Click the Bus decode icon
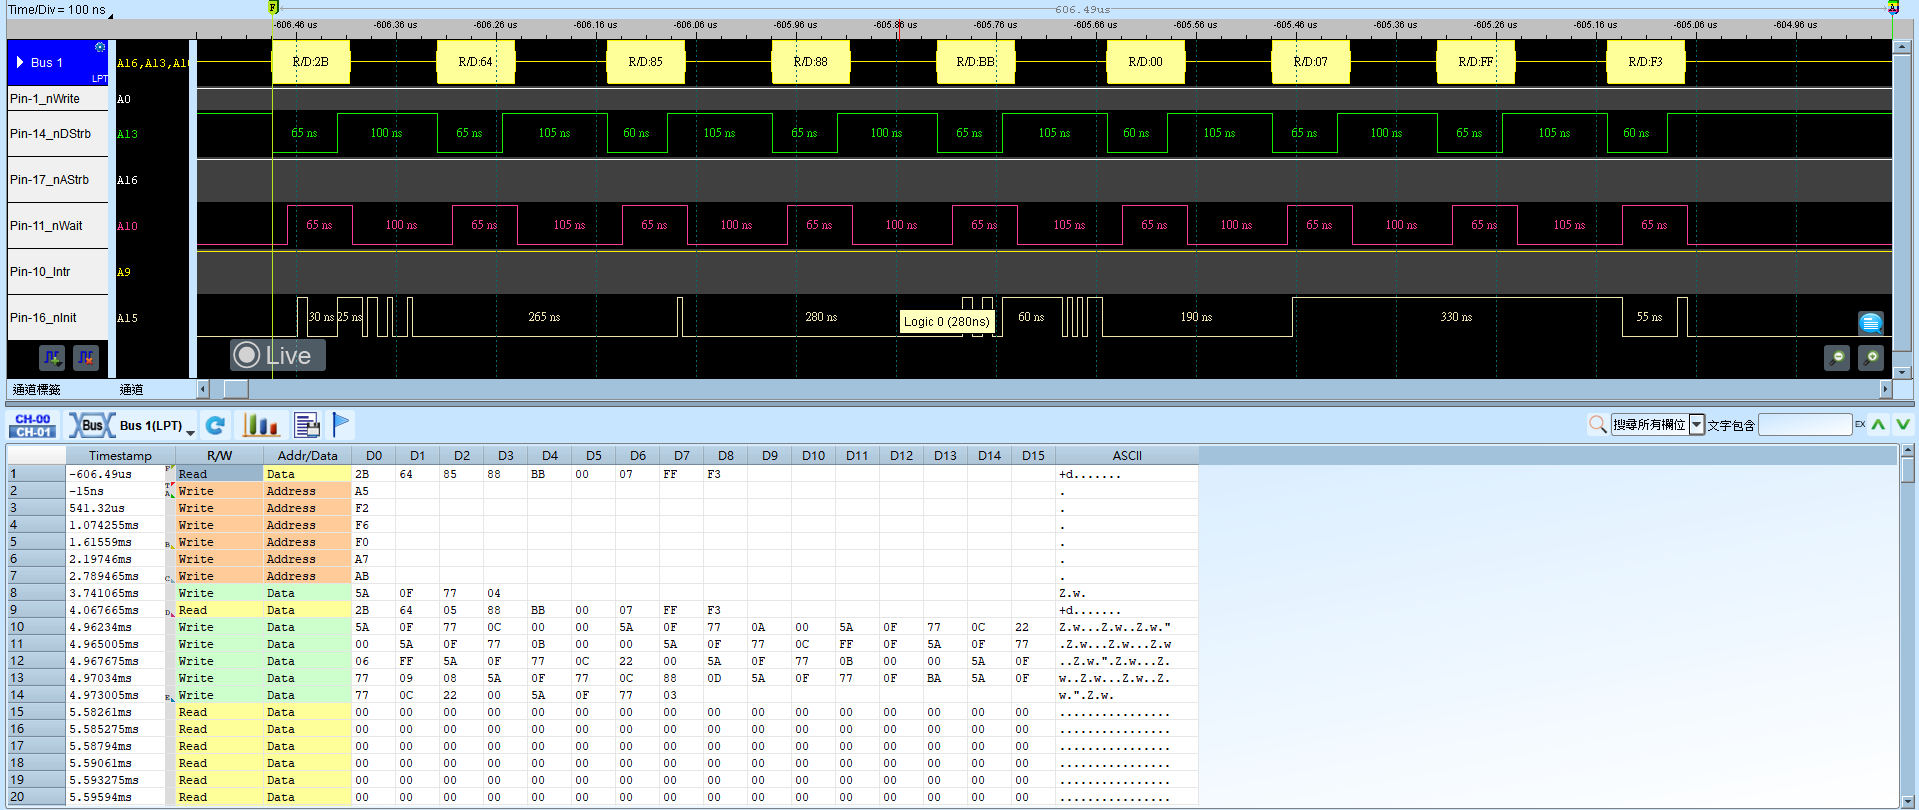Viewport: 1919px width, 810px height. (91, 426)
